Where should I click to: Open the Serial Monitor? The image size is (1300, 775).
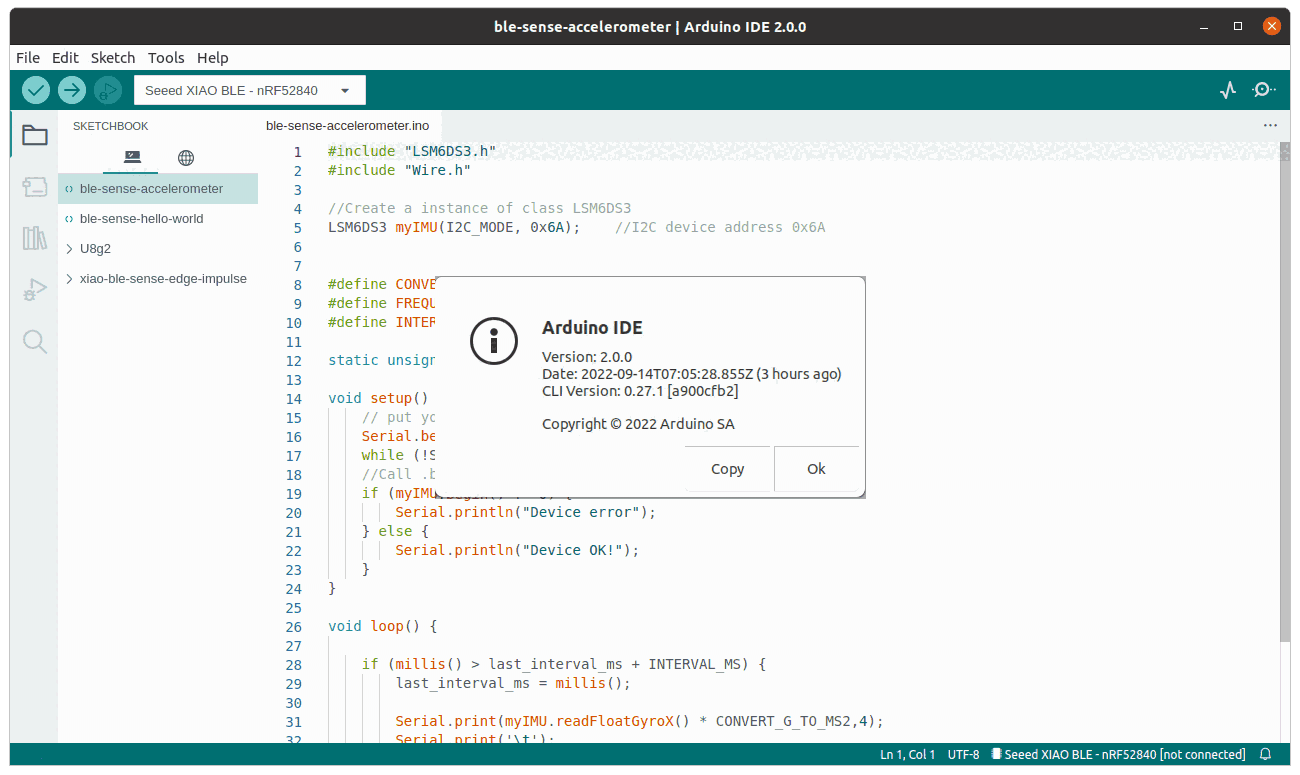[x=1263, y=90]
